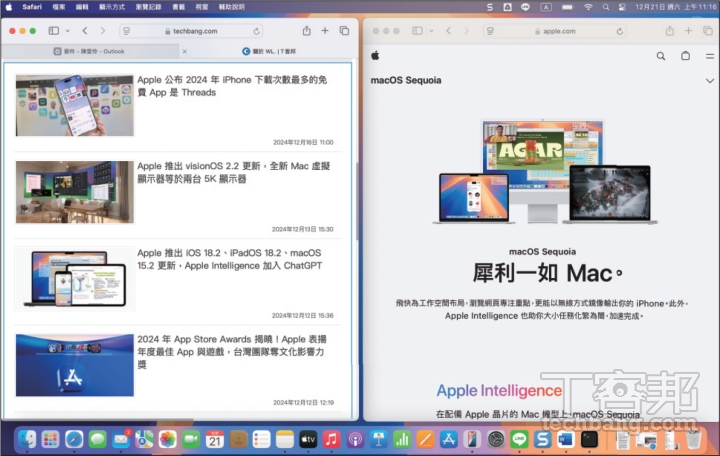Open Calendar from the Dock

click(214, 439)
